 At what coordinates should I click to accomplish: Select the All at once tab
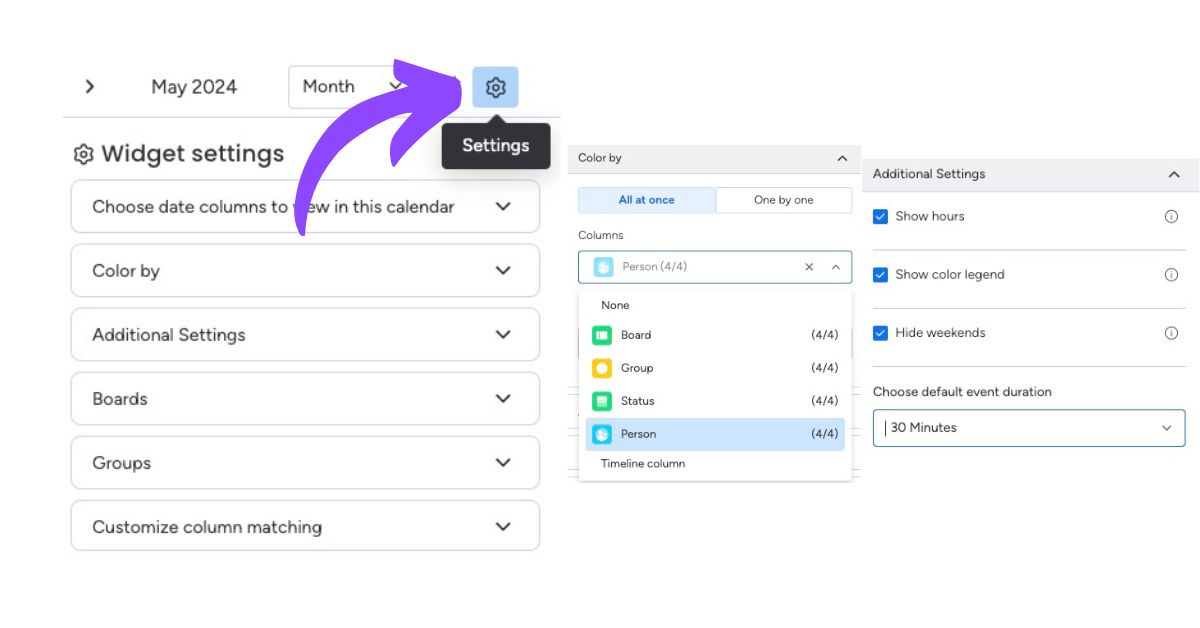pyautogui.click(x=646, y=200)
